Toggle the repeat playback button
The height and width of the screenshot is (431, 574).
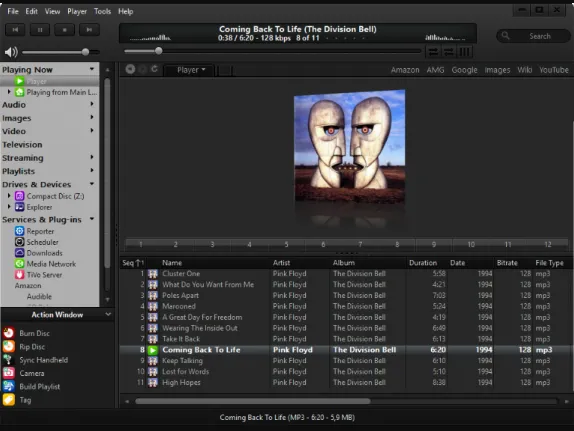pyautogui.click(x=449, y=52)
